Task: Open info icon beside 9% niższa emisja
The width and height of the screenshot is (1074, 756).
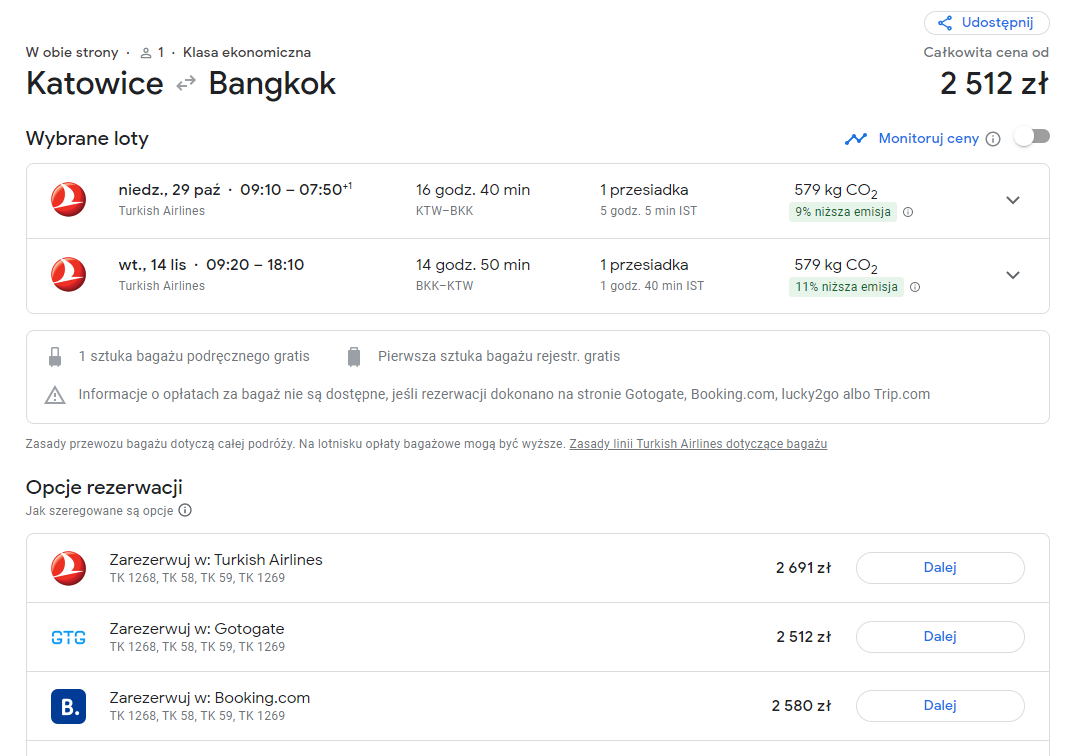Action: coord(908,212)
